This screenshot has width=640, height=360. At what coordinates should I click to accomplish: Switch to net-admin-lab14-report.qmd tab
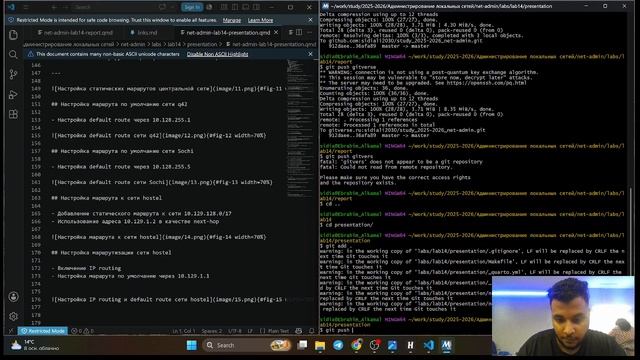(x=75, y=32)
